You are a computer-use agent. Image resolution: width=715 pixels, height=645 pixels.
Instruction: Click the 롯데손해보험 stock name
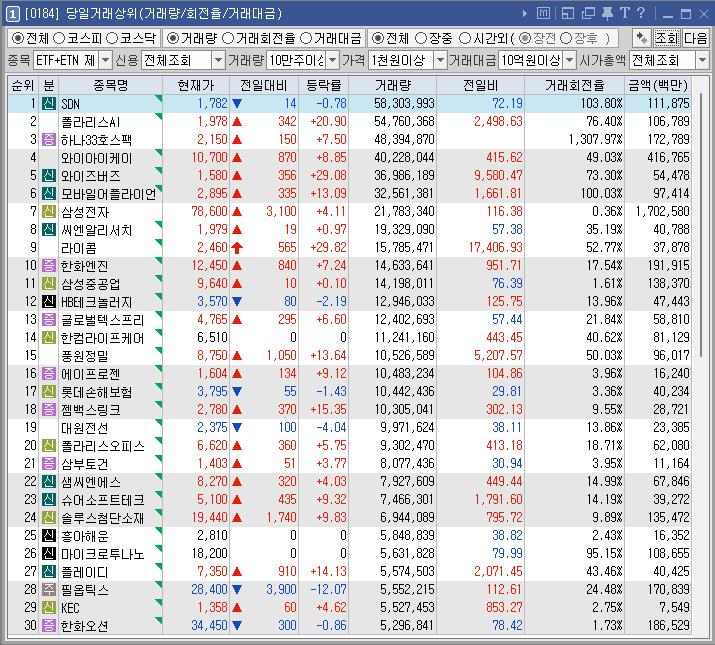click(x=97, y=392)
